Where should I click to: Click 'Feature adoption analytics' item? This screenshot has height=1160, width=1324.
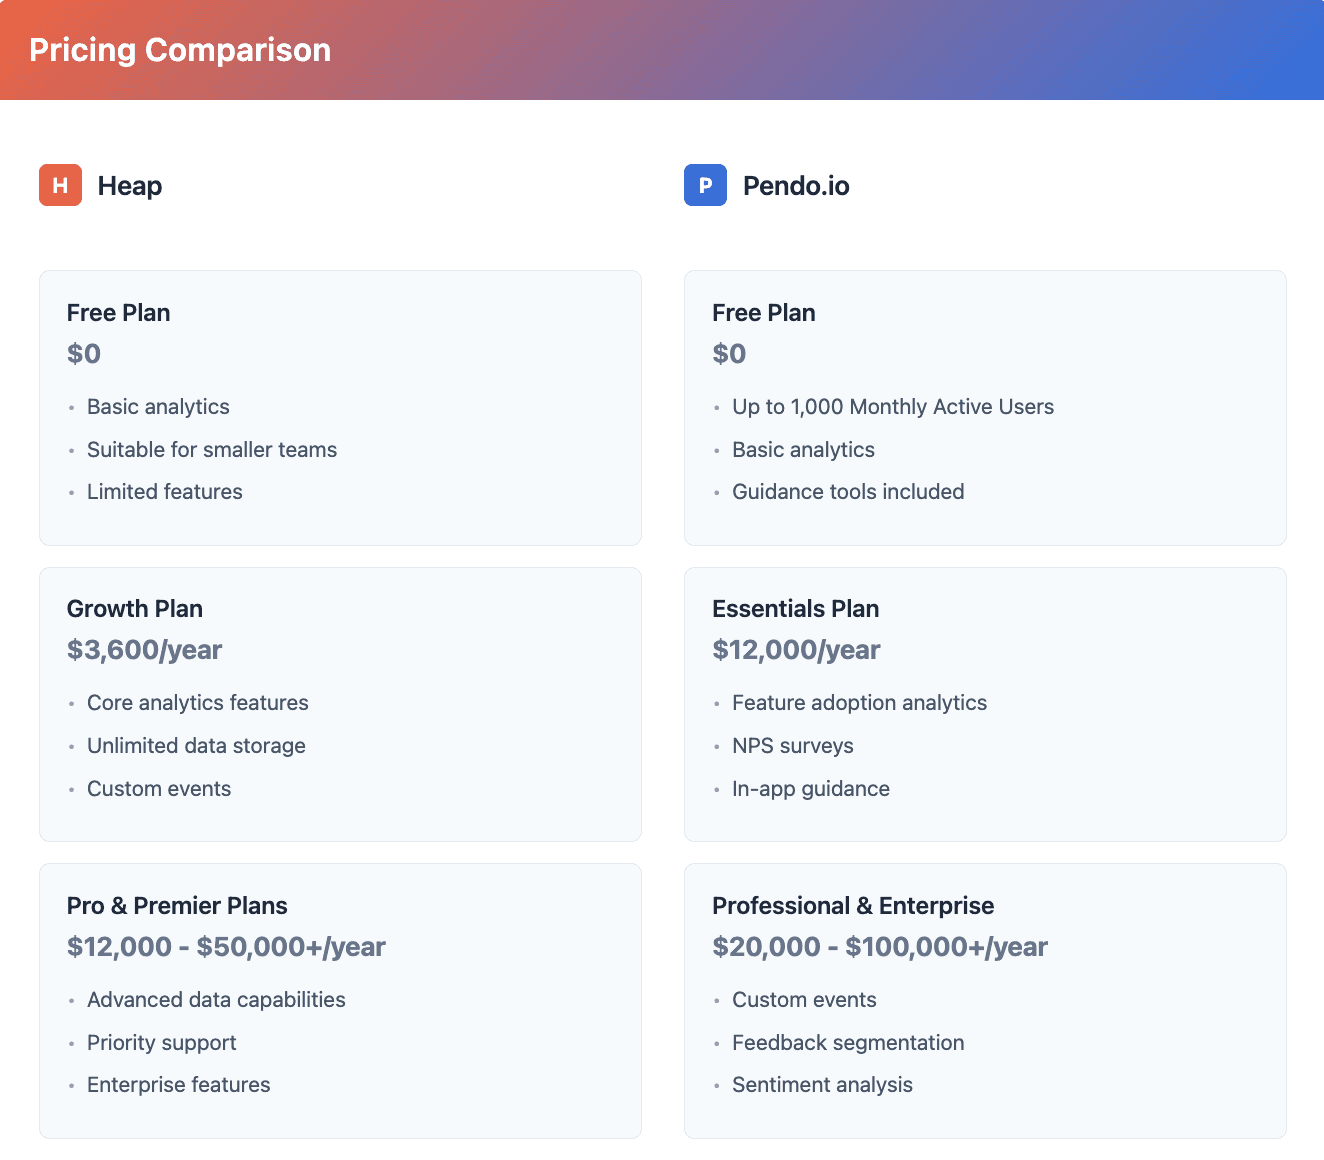(x=859, y=703)
